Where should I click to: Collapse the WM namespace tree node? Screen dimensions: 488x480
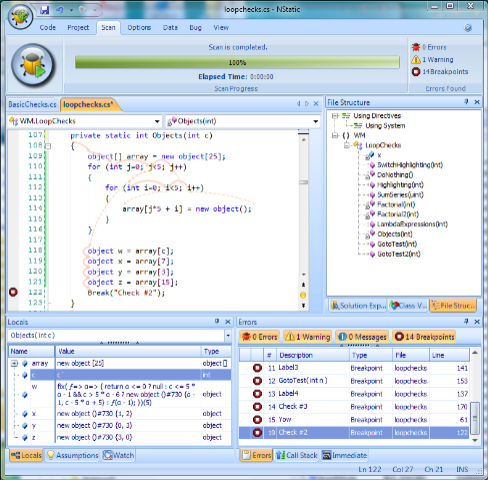click(335, 135)
